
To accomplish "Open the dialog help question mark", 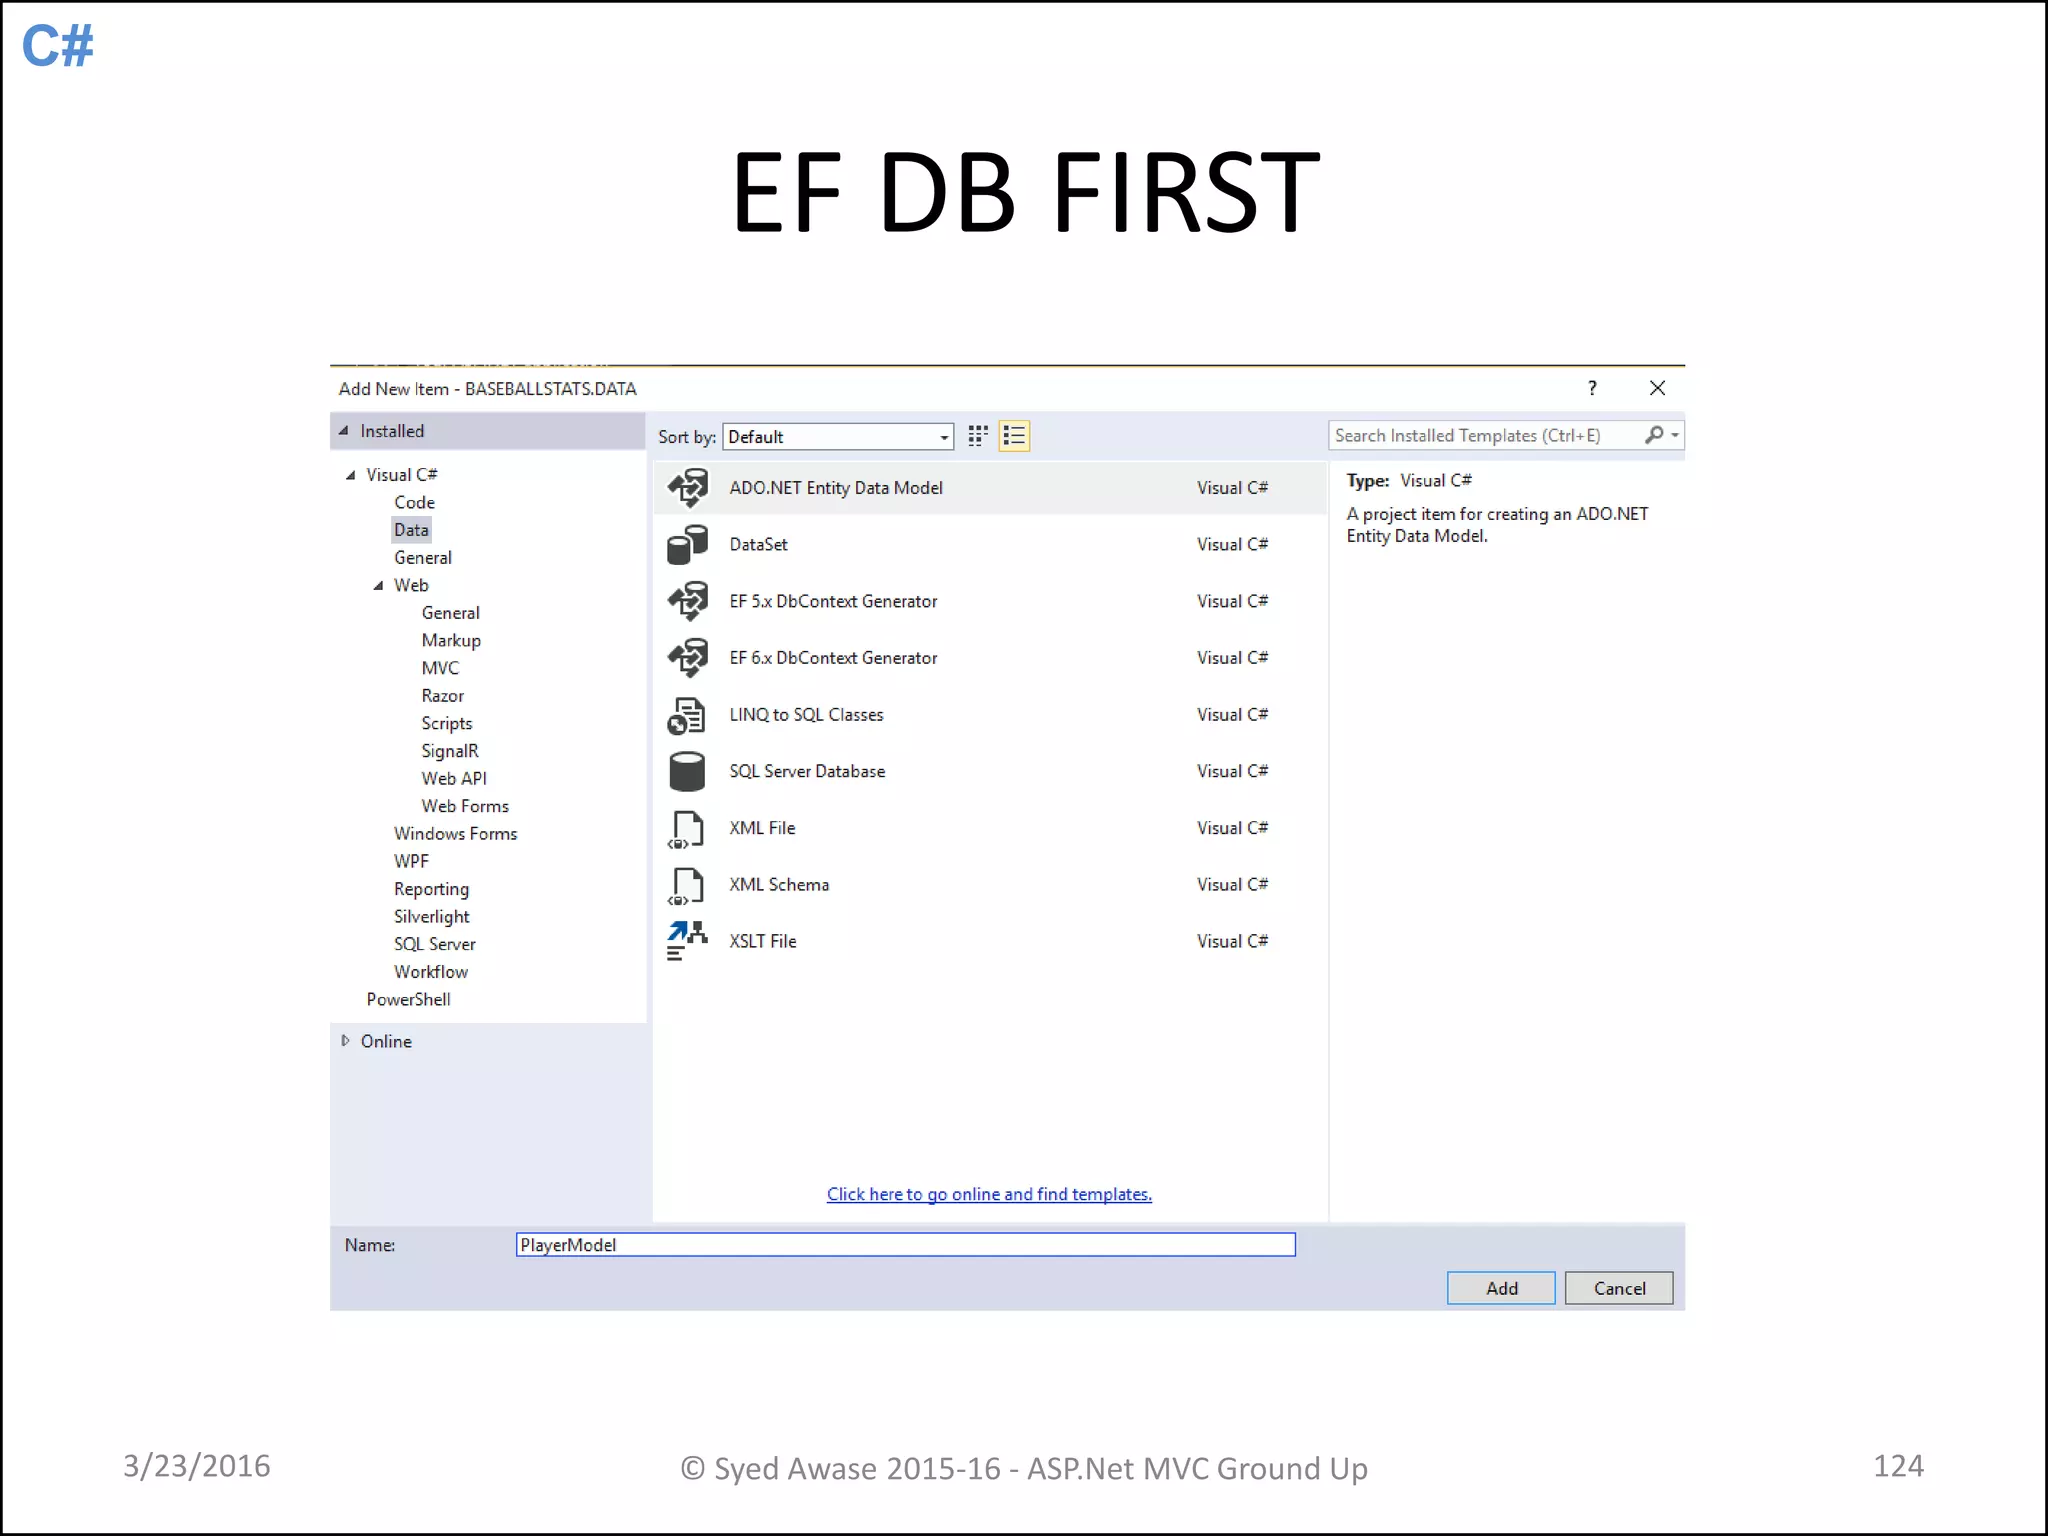I will 1592,388.
